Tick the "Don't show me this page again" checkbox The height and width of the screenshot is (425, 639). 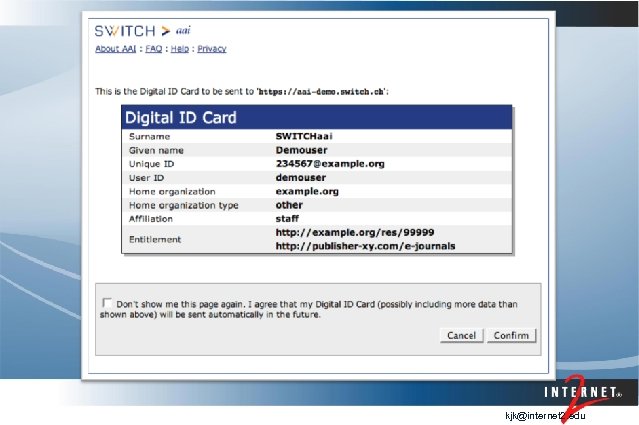pos(107,303)
